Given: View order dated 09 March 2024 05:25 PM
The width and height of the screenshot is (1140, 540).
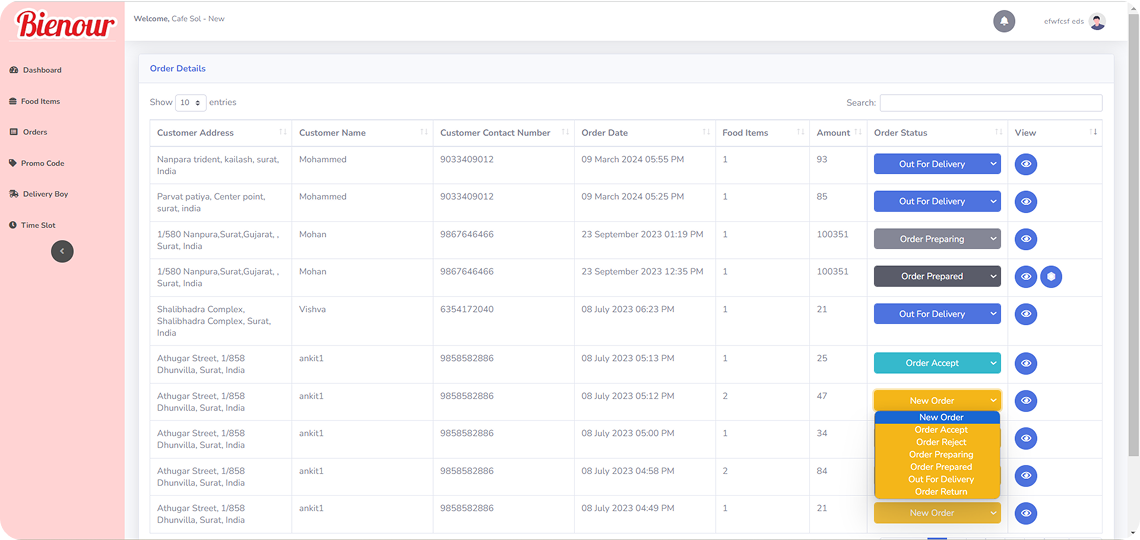Looking at the screenshot, I should [1026, 202].
